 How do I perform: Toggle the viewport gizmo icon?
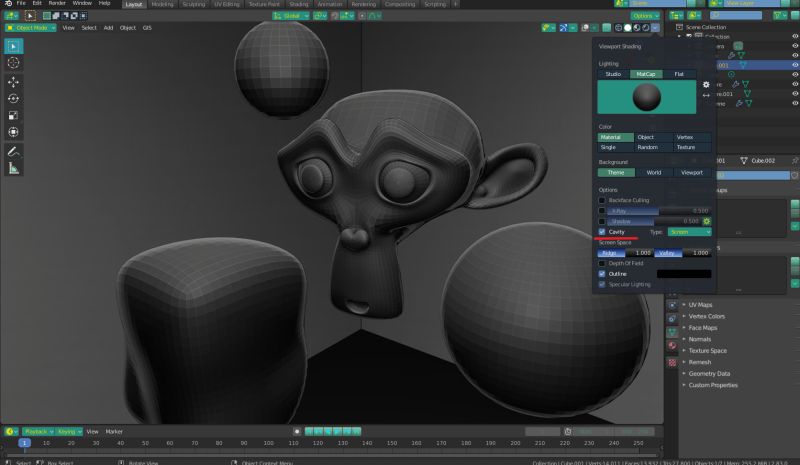(563, 28)
